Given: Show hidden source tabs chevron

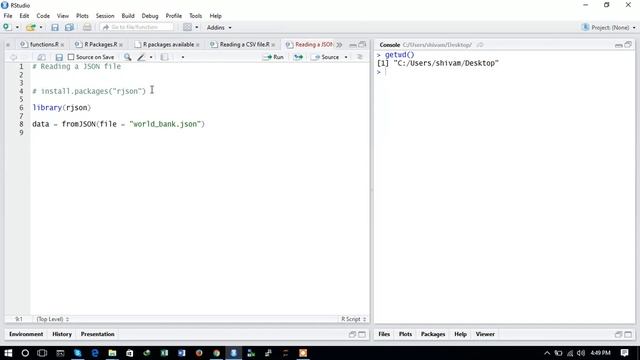Looking at the screenshot, I should (339, 45).
